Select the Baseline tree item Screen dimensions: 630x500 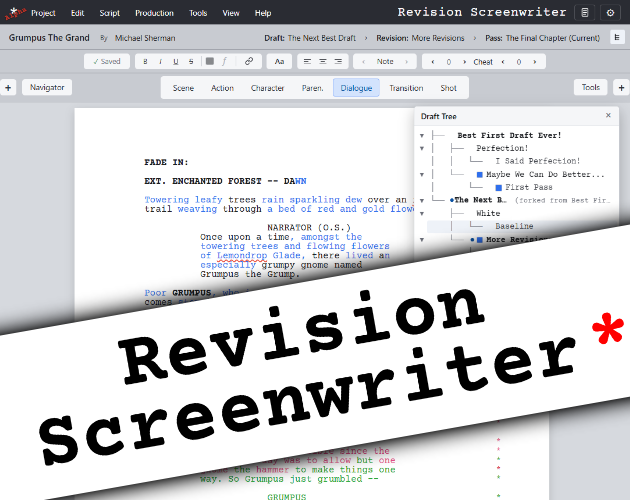tap(514, 226)
